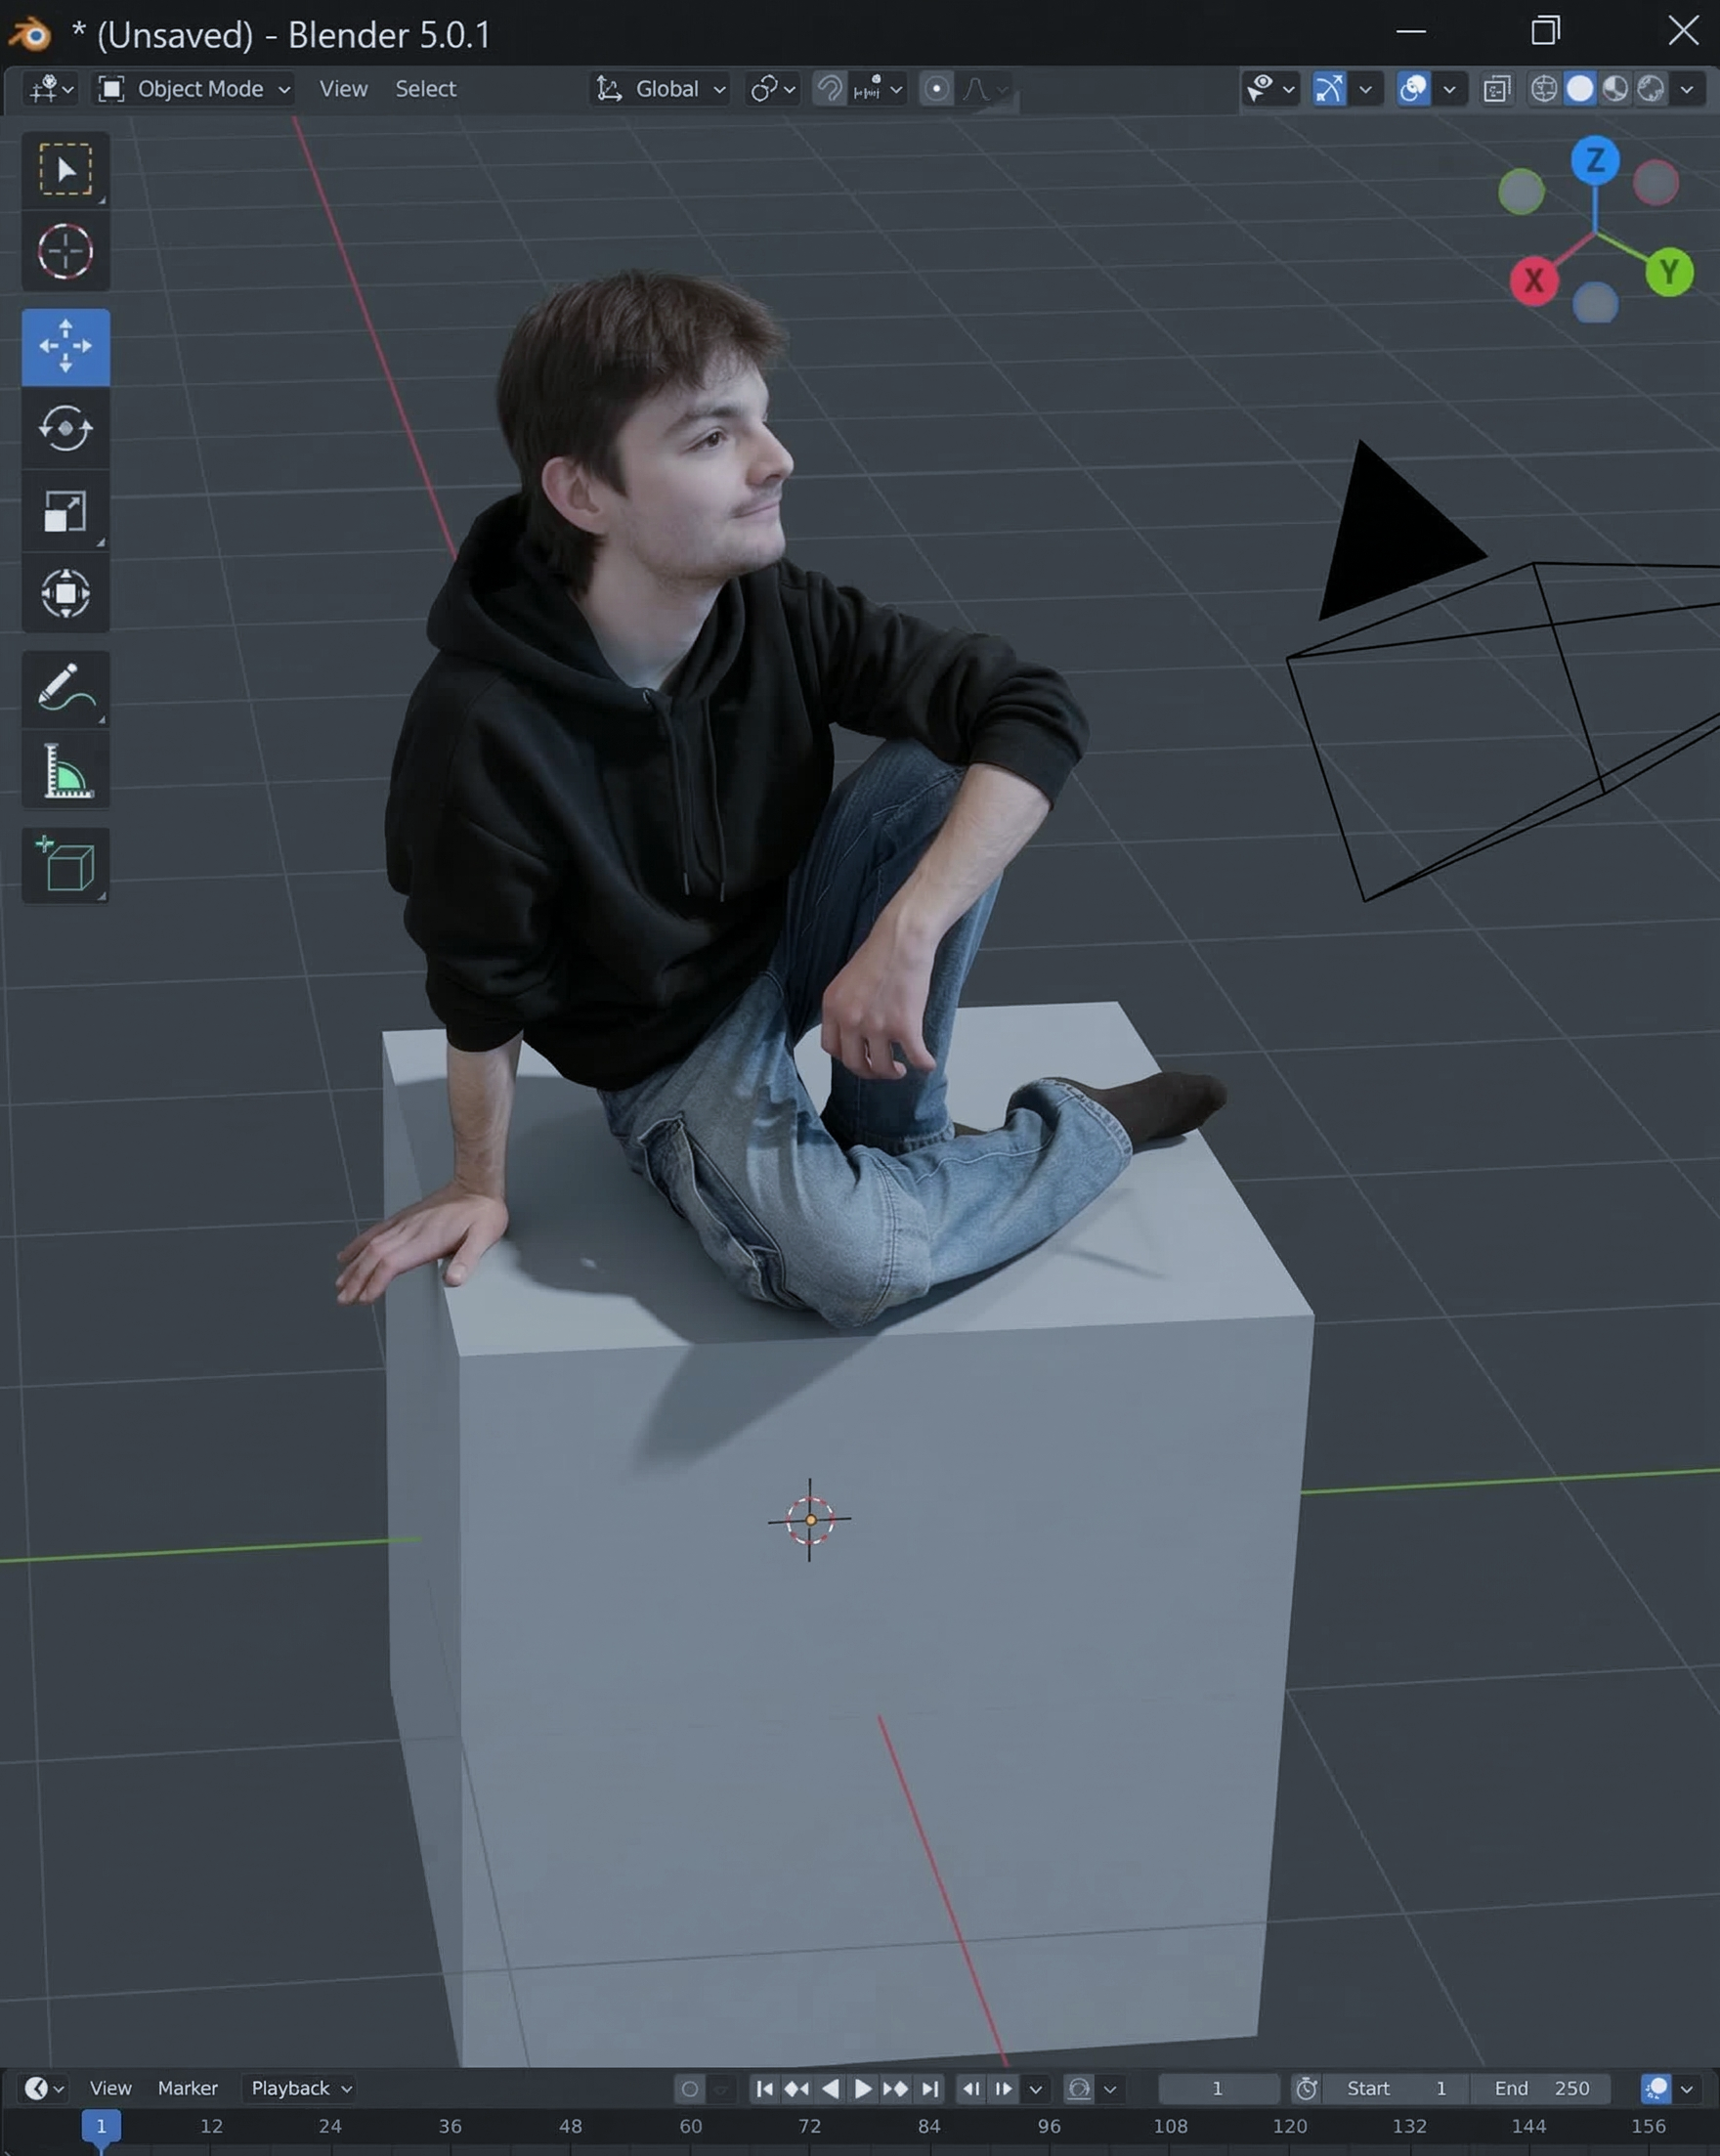Viewport: 1720px width, 2156px height.
Task: Select the 3D Cursor tool
Action: point(65,252)
